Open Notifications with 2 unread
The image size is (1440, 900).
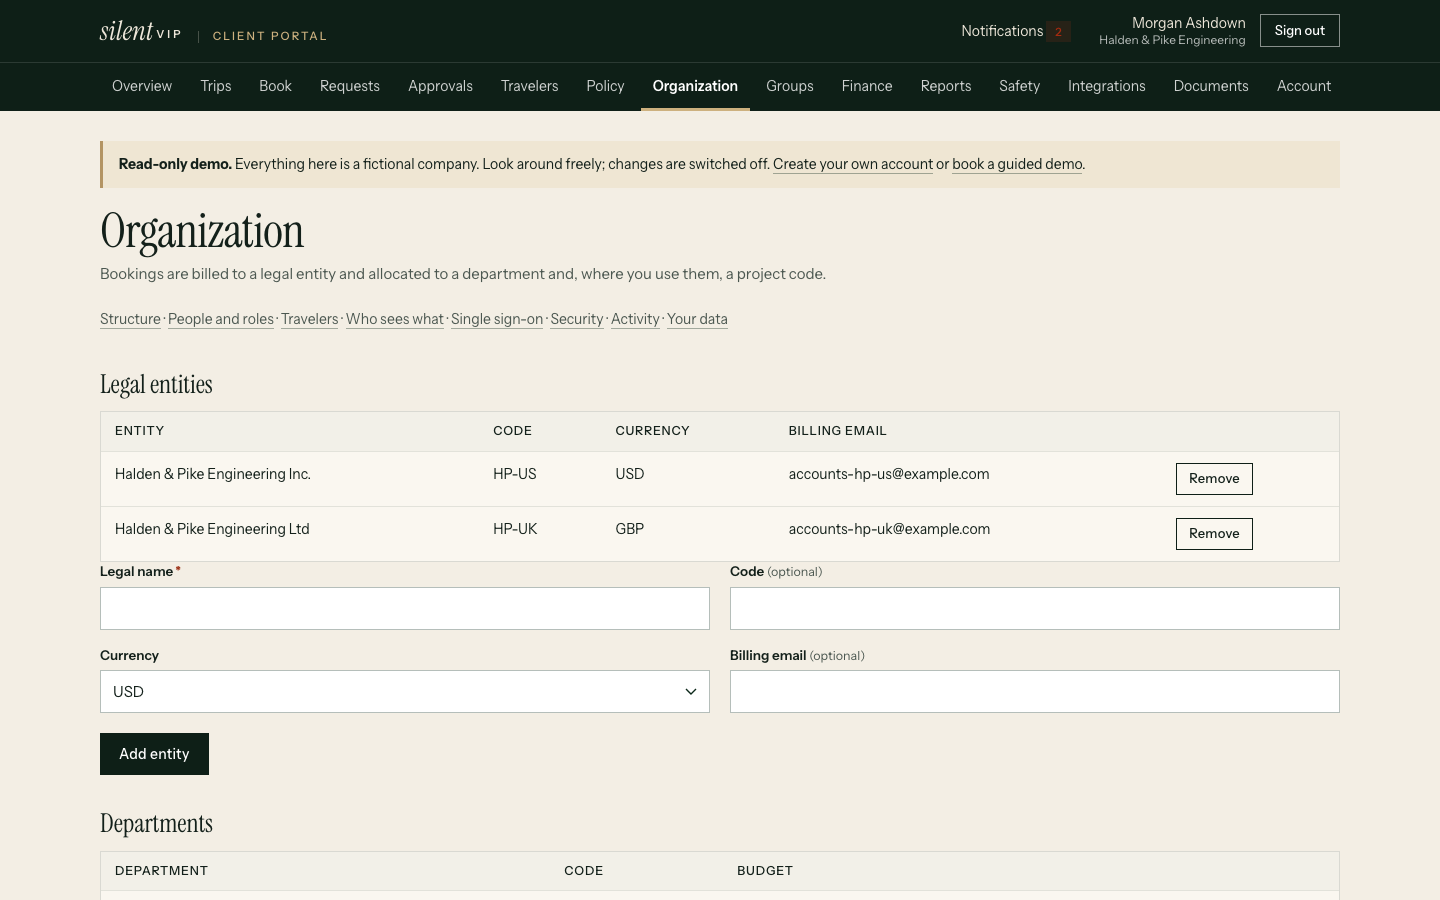coord(1015,31)
